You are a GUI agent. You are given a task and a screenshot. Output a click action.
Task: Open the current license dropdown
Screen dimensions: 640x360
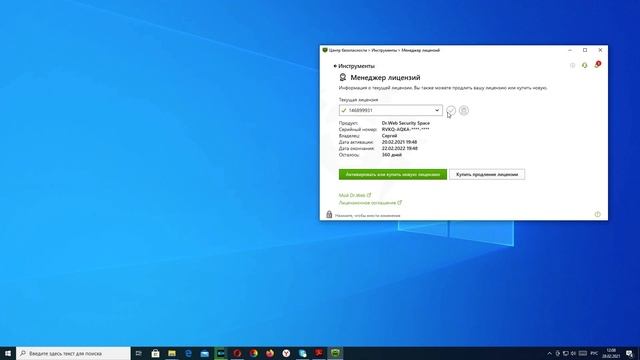coord(391,110)
